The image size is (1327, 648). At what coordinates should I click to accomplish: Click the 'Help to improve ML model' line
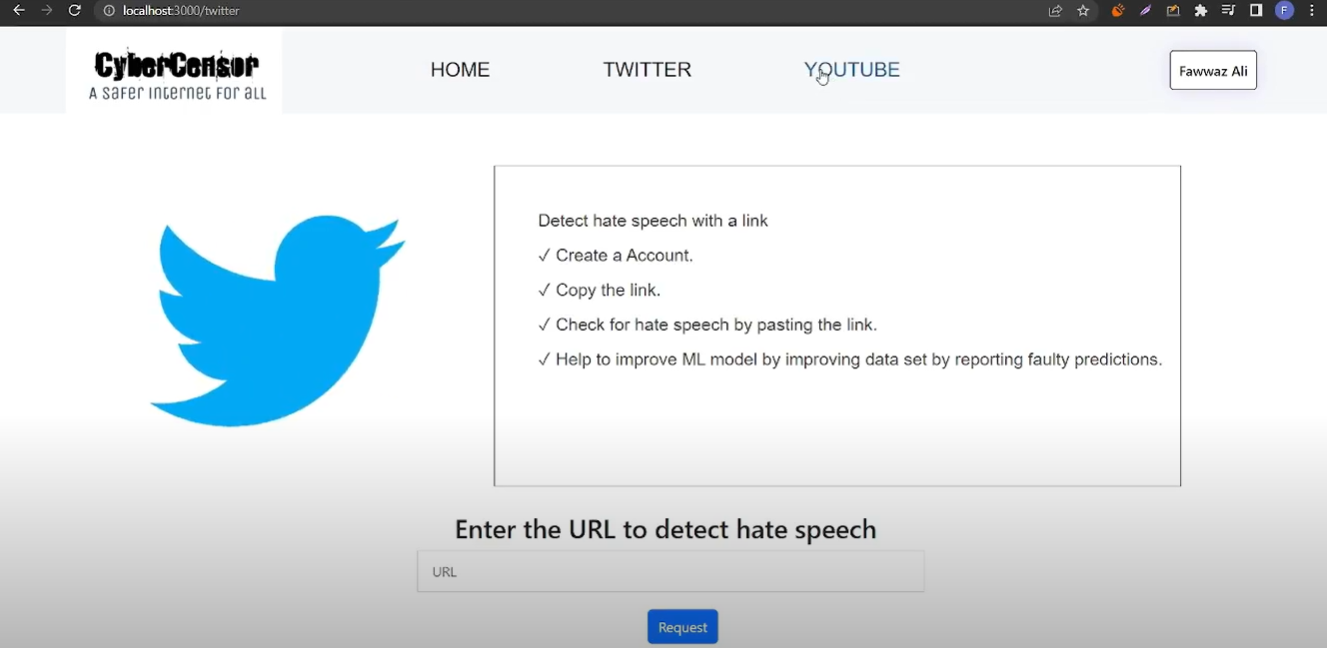click(850, 360)
